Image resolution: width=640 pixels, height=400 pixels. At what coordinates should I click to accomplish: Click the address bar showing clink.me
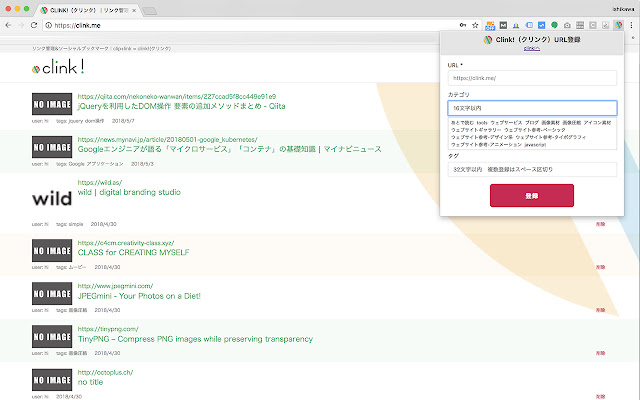pyautogui.click(x=253, y=25)
